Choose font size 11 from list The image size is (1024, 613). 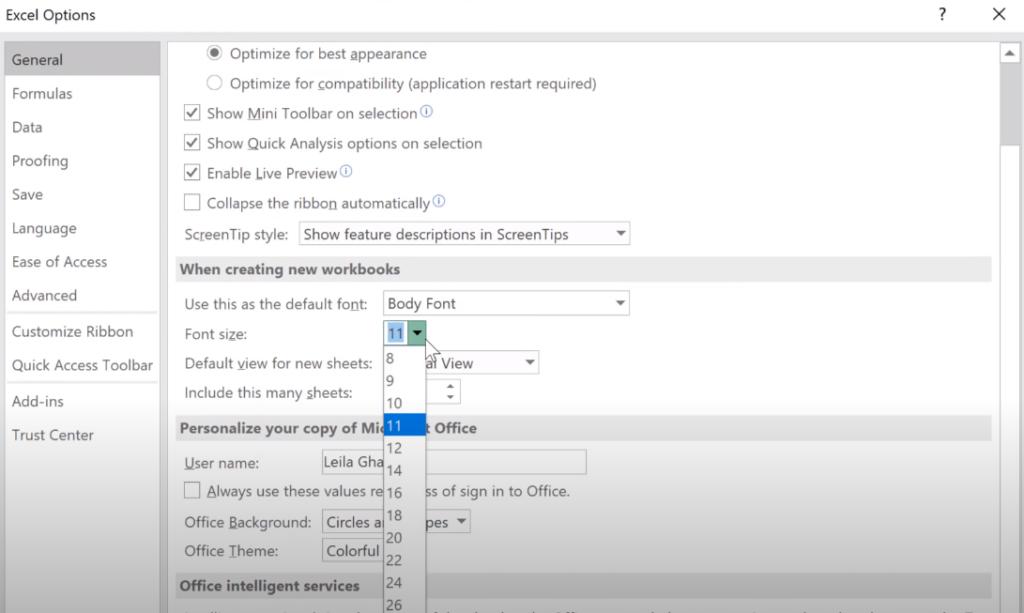[404, 425]
